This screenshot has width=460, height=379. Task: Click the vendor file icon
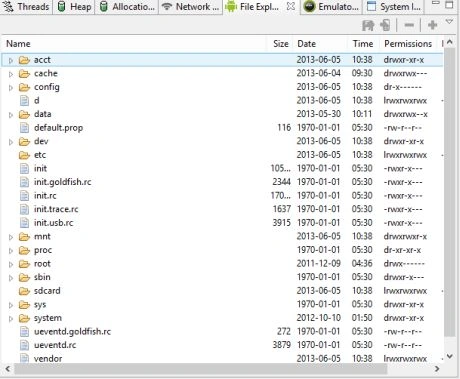coord(24,359)
